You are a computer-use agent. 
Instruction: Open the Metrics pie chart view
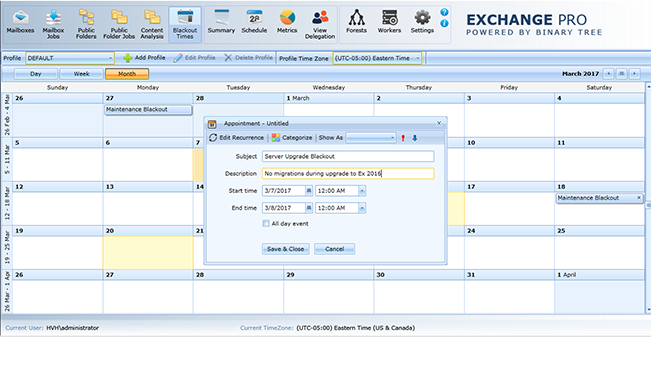coord(287,23)
